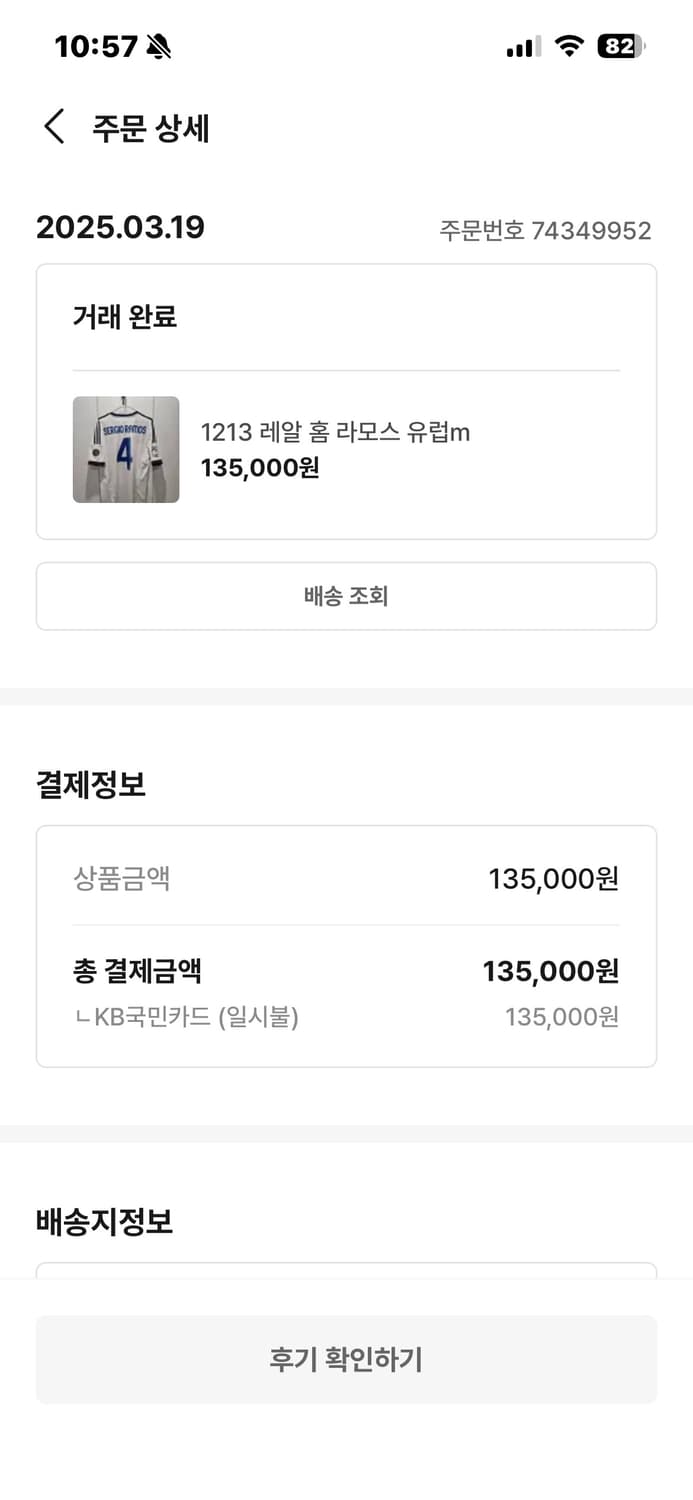Tap the Wi-Fi icon in the status bar
The height and width of the screenshot is (1500, 693).
pyautogui.click(x=570, y=45)
